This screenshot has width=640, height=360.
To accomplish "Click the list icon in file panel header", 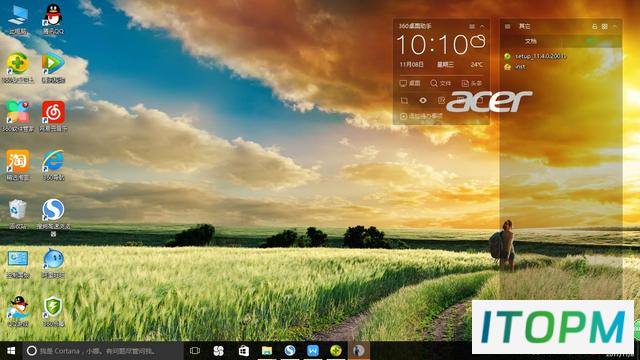I will [507, 27].
